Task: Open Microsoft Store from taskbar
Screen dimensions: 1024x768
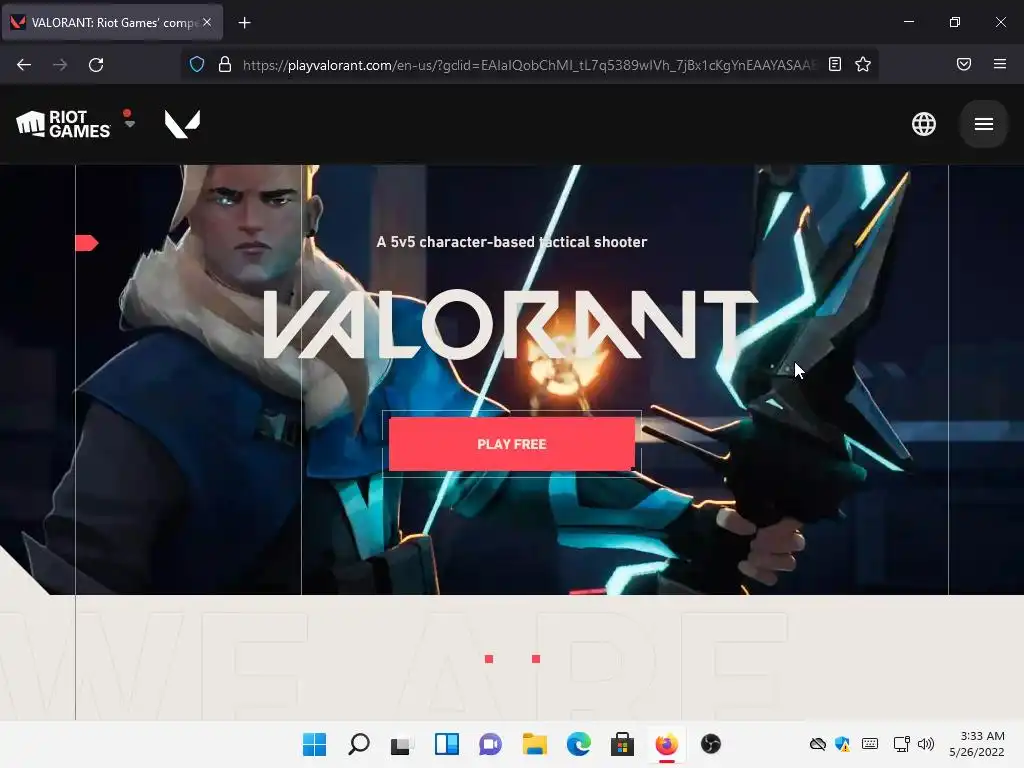Action: [x=622, y=744]
